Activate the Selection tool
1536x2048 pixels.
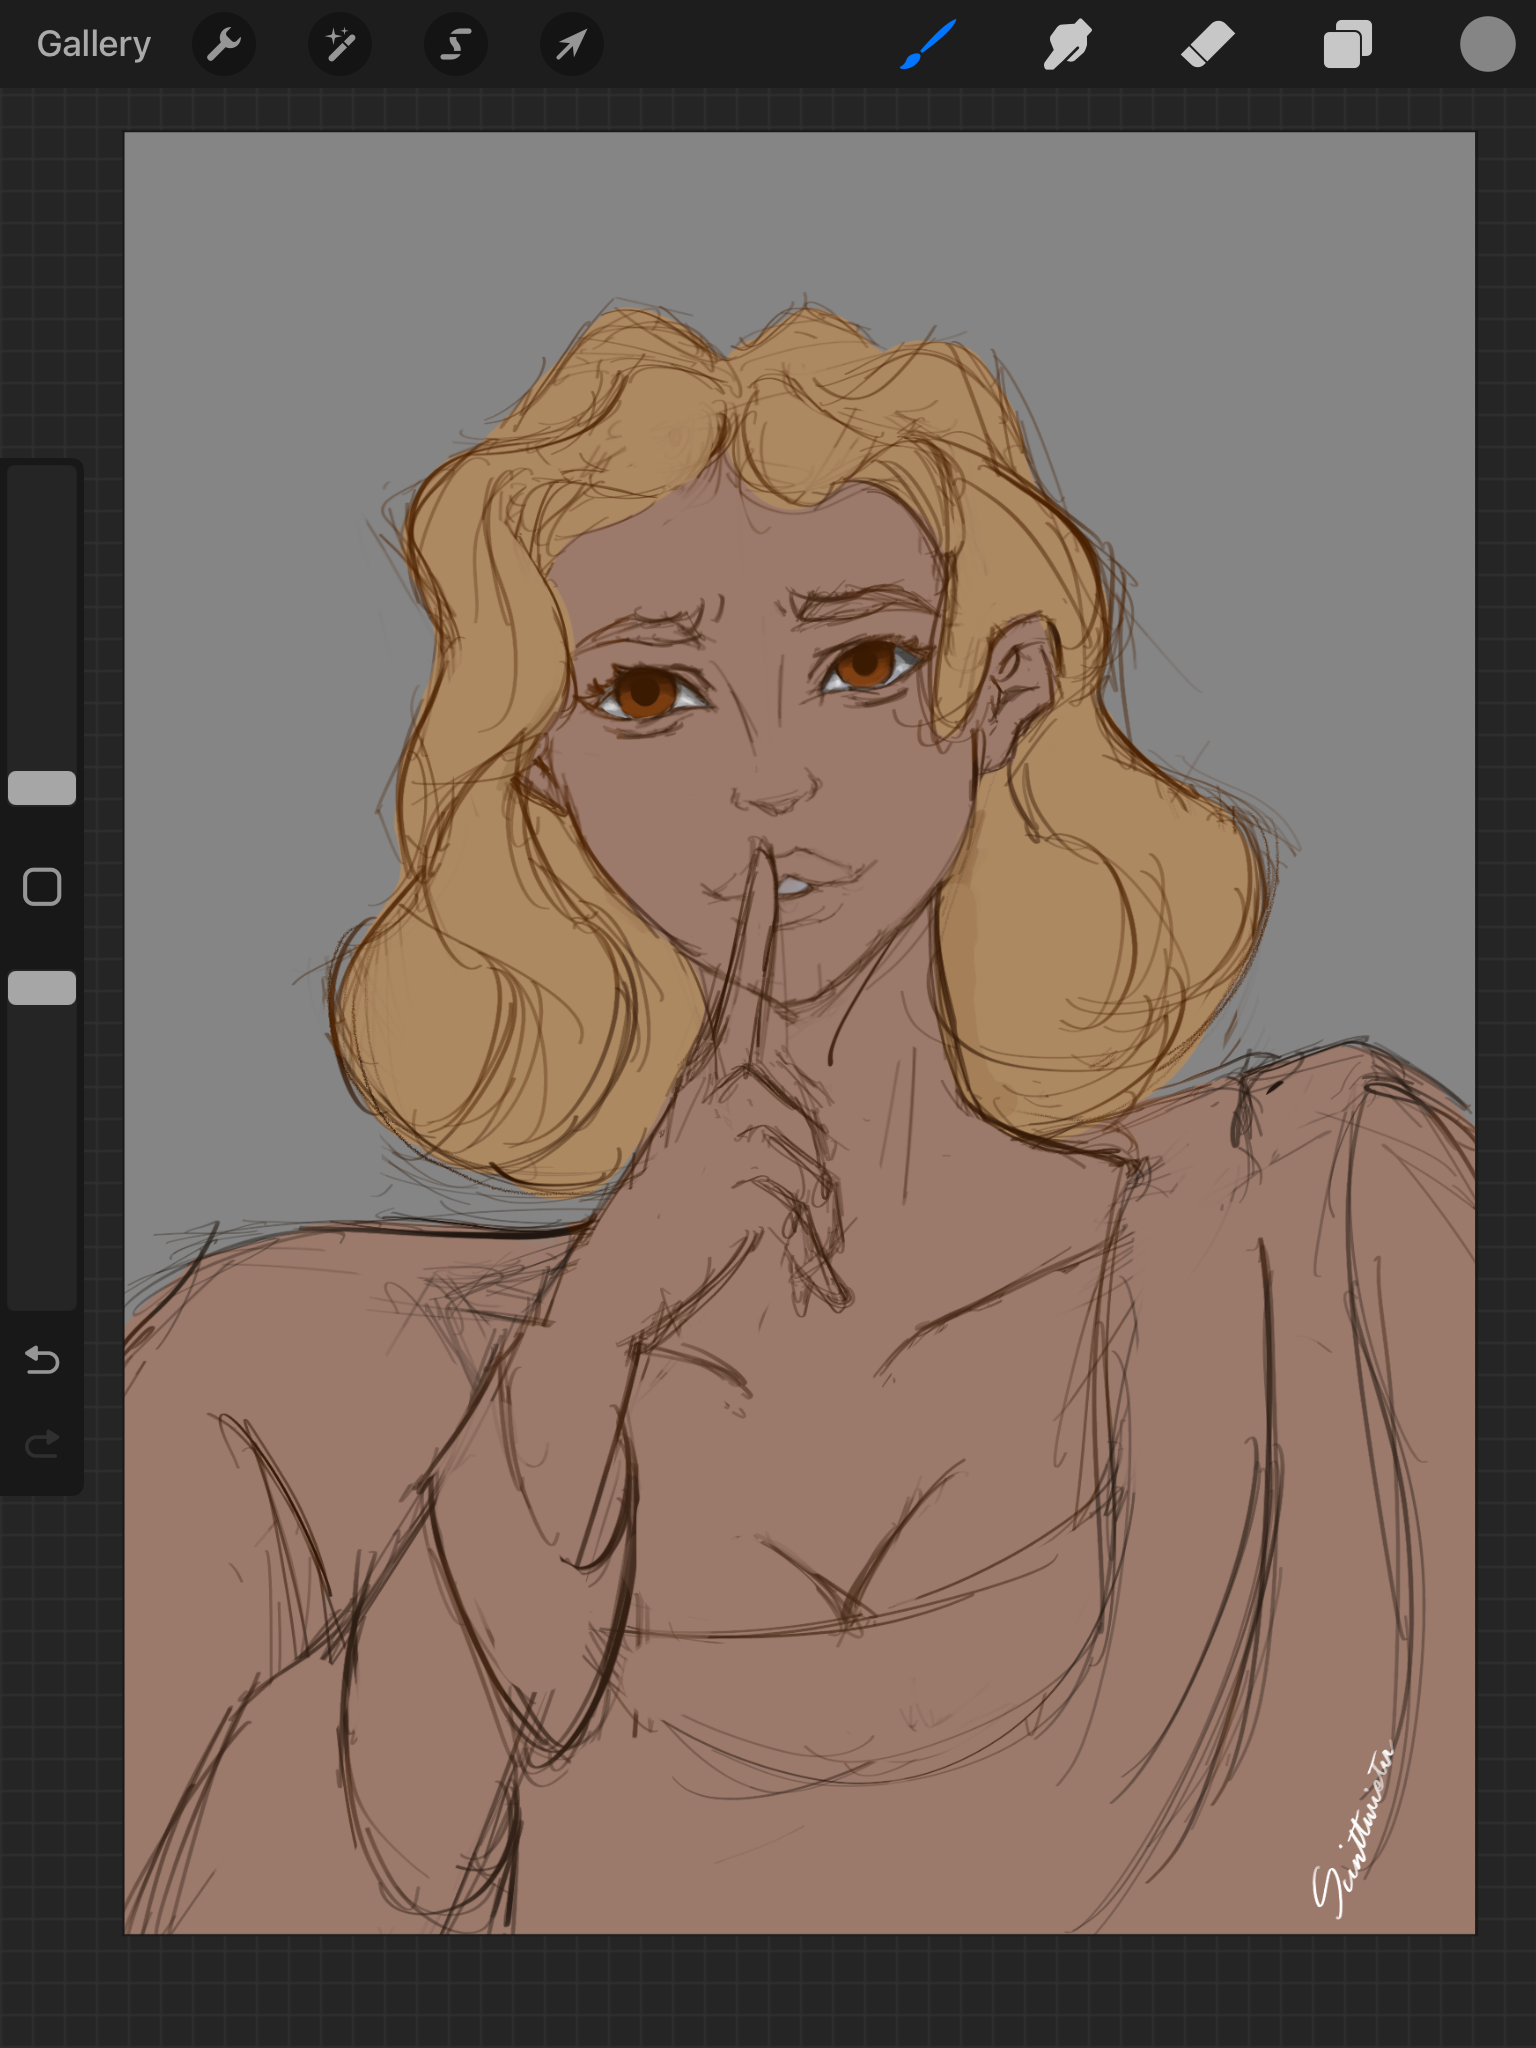[456, 44]
